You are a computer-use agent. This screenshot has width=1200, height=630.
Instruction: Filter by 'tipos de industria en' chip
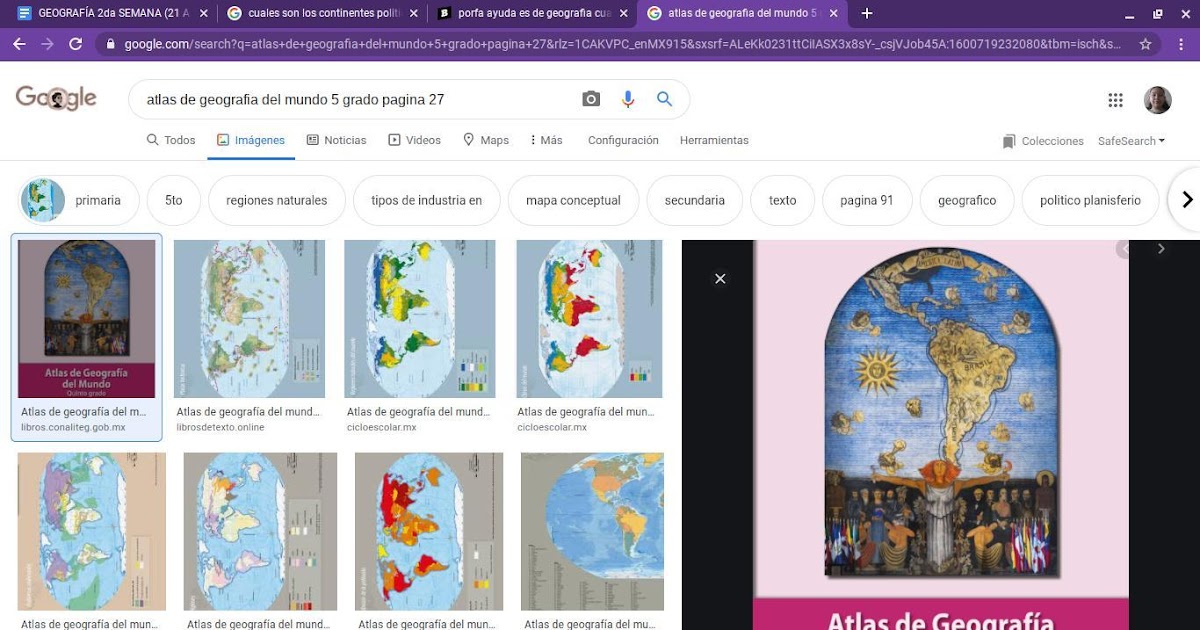(427, 200)
